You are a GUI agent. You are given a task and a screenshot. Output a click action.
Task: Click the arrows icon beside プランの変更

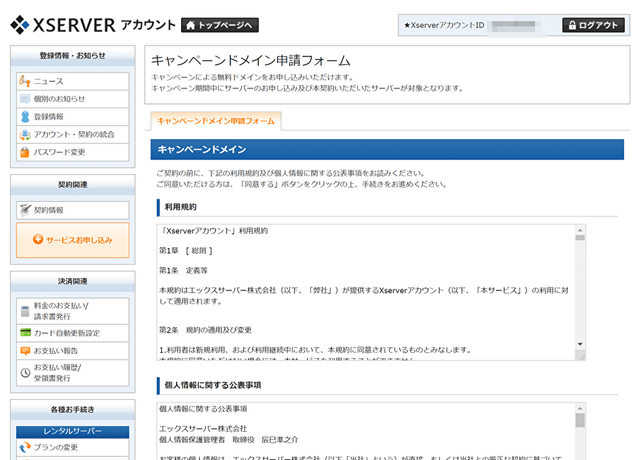point(25,447)
